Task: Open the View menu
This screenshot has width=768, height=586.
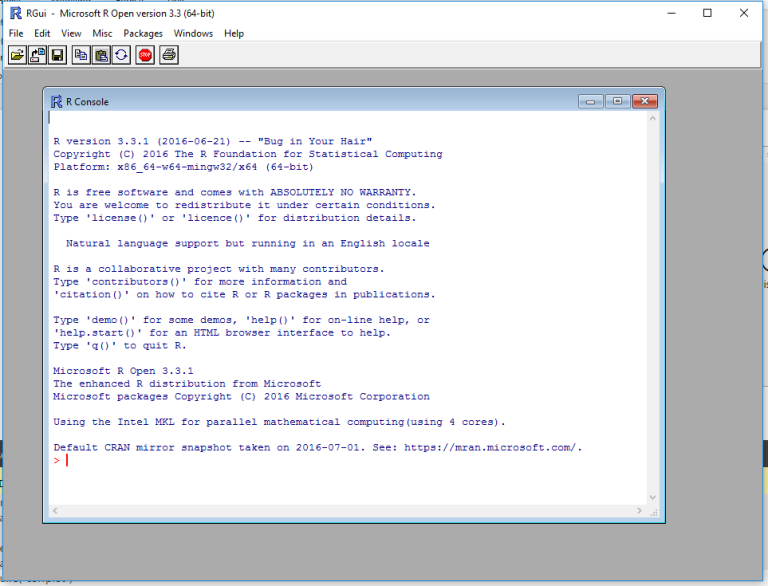Action: 71,33
